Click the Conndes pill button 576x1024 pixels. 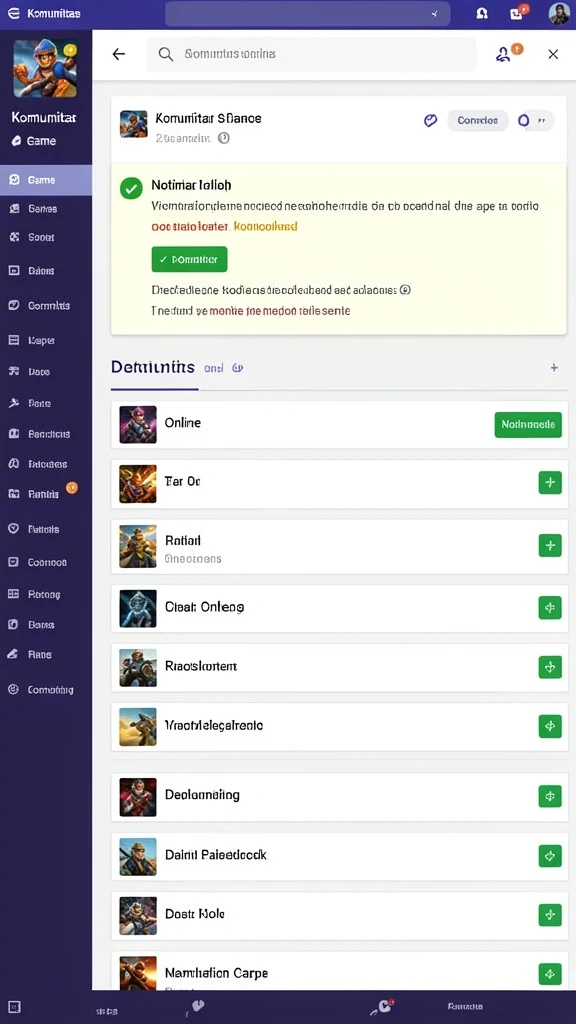click(x=477, y=120)
